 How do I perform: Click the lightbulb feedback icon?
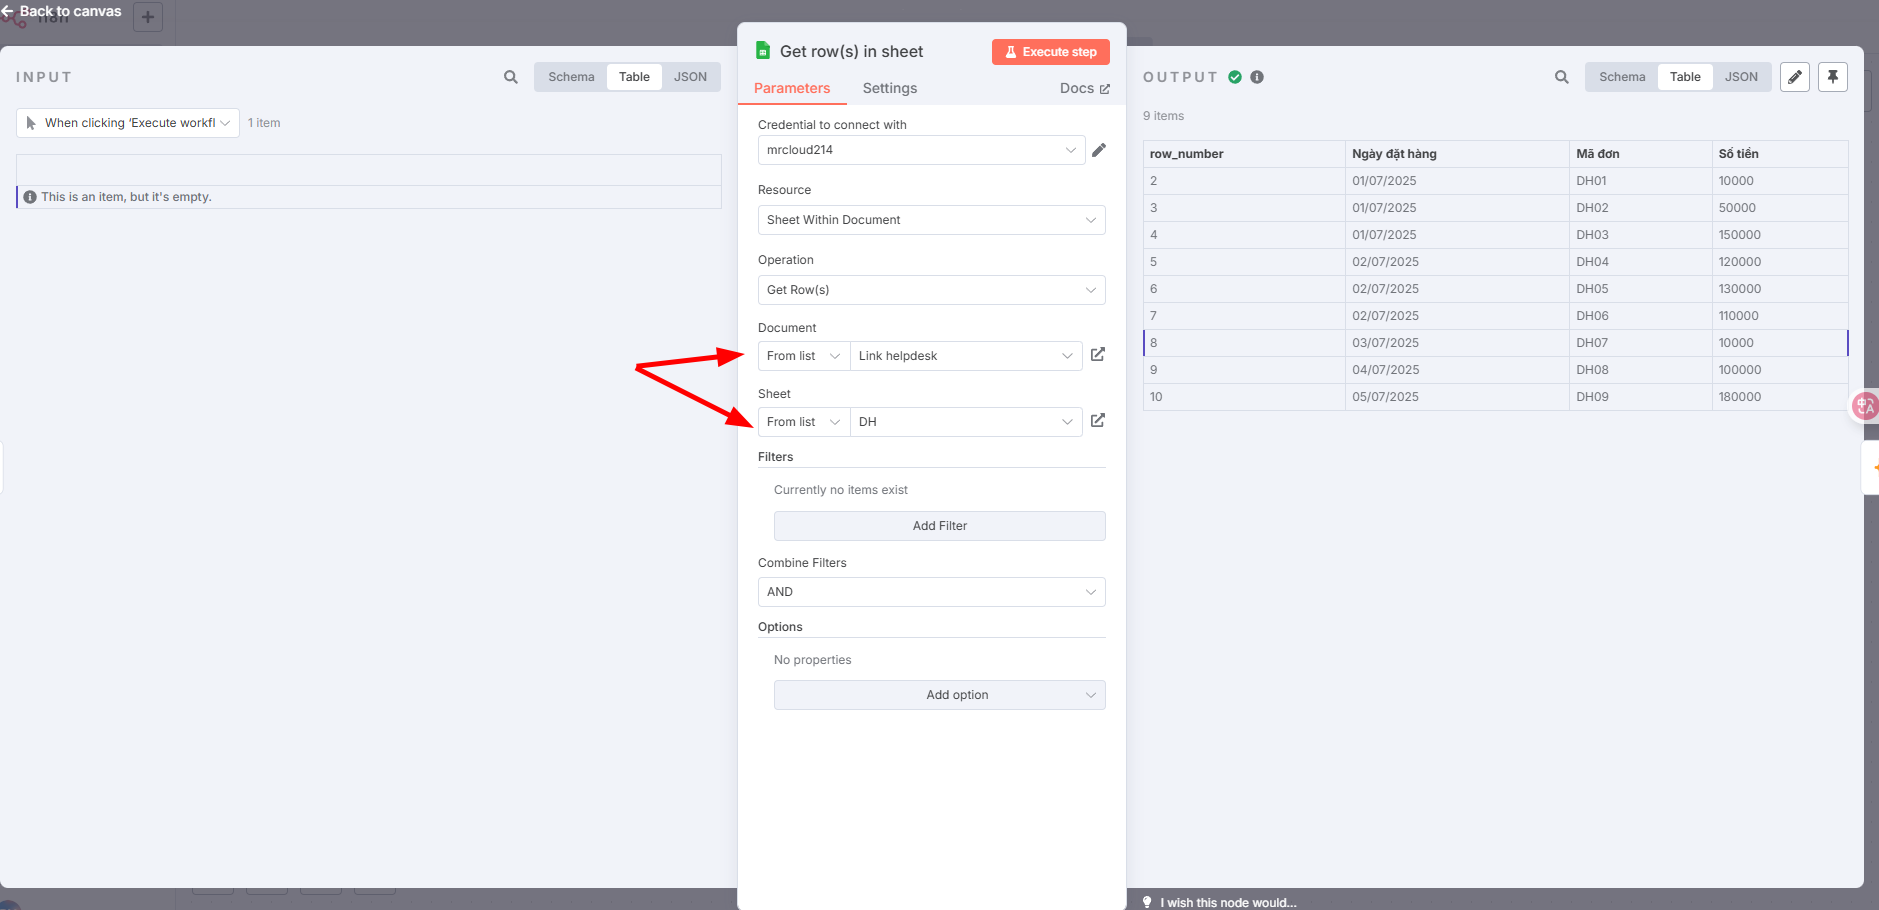coord(1147,902)
